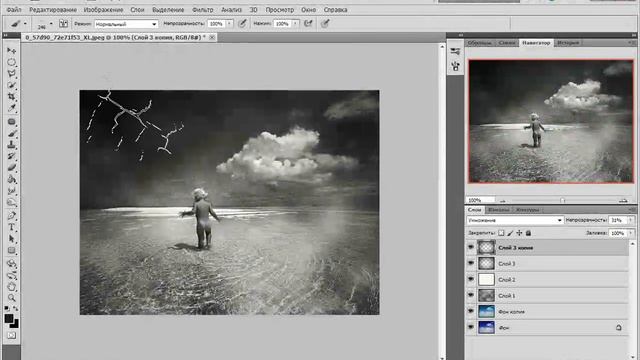640x360 pixels.
Task: Open the 'Фильтр' menu
Action: (202, 9)
